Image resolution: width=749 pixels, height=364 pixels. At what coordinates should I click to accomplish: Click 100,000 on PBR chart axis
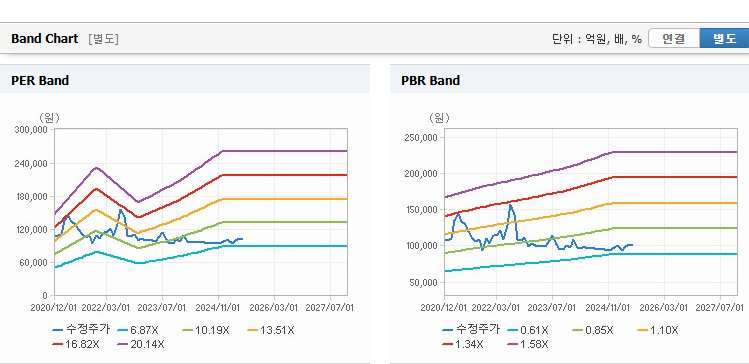click(x=423, y=246)
